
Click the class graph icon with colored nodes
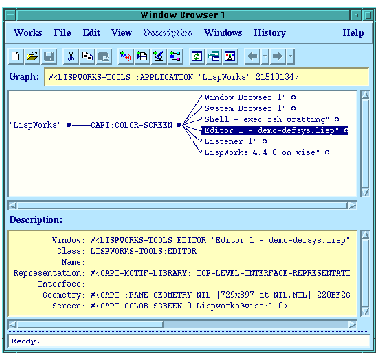click(x=175, y=56)
